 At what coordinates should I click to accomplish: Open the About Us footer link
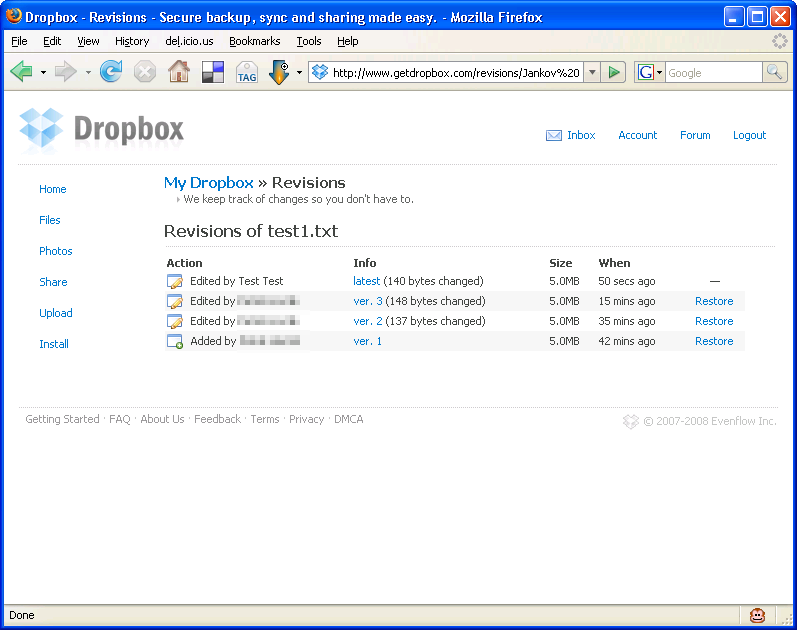pos(162,419)
